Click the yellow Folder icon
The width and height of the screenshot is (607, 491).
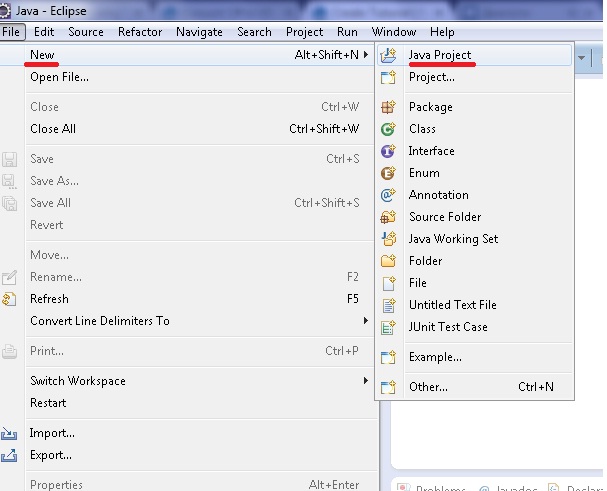[388, 261]
